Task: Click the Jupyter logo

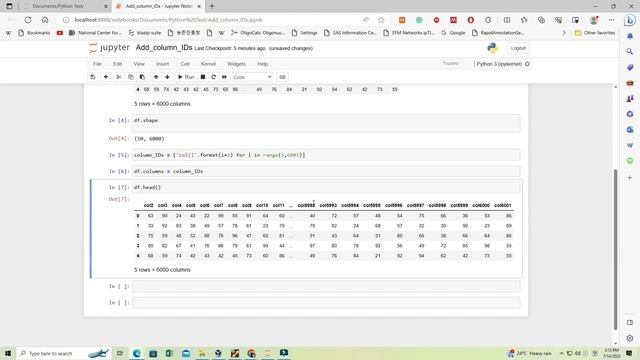Action: click(x=109, y=48)
